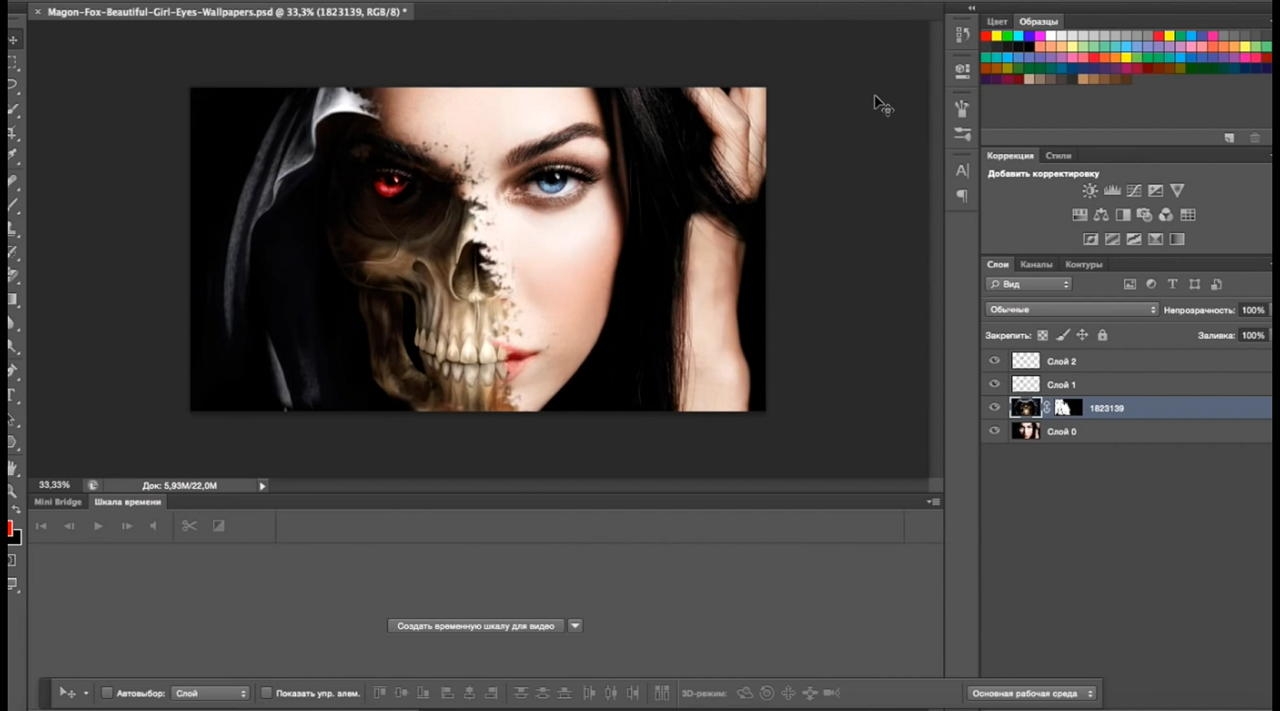The image size is (1280, 711).
Task: Switch to Стили tab
Action: [x=1058, y=156]
